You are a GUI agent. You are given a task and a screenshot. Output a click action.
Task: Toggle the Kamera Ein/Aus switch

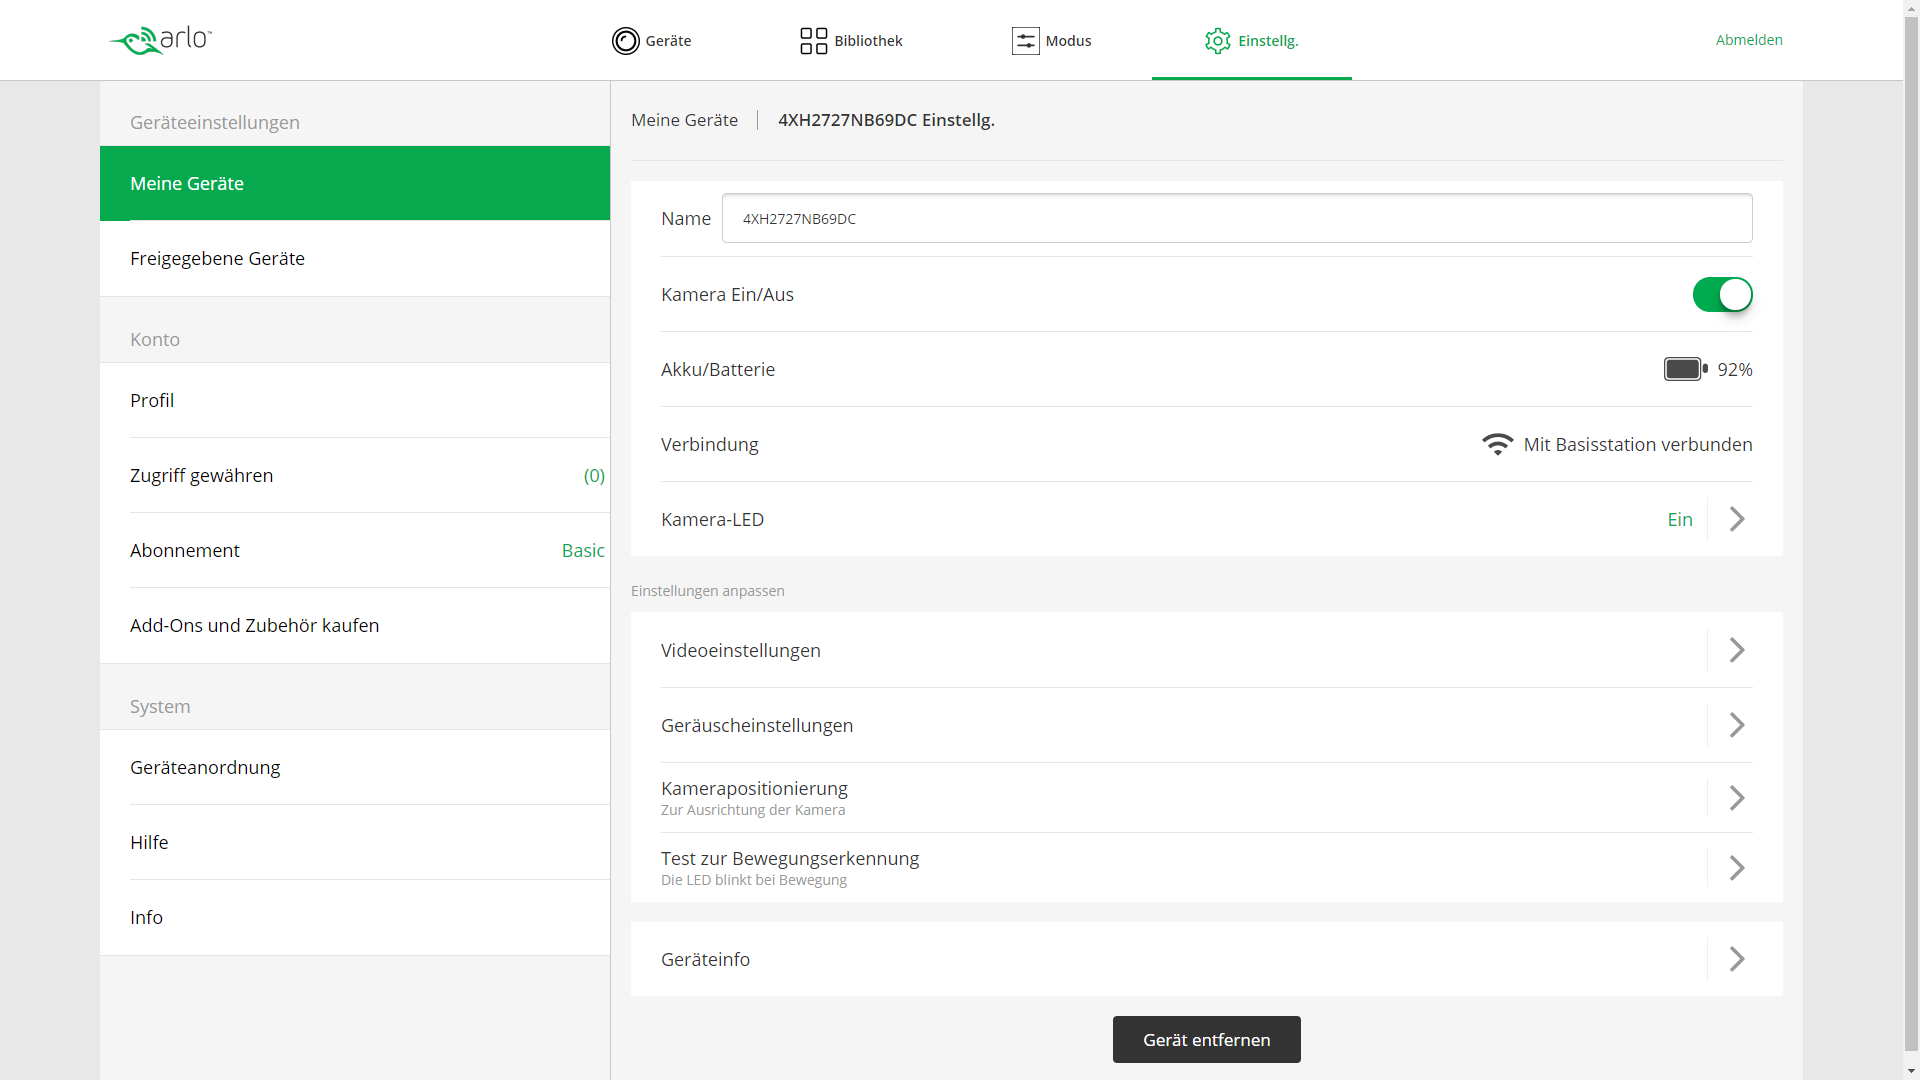1722,295
